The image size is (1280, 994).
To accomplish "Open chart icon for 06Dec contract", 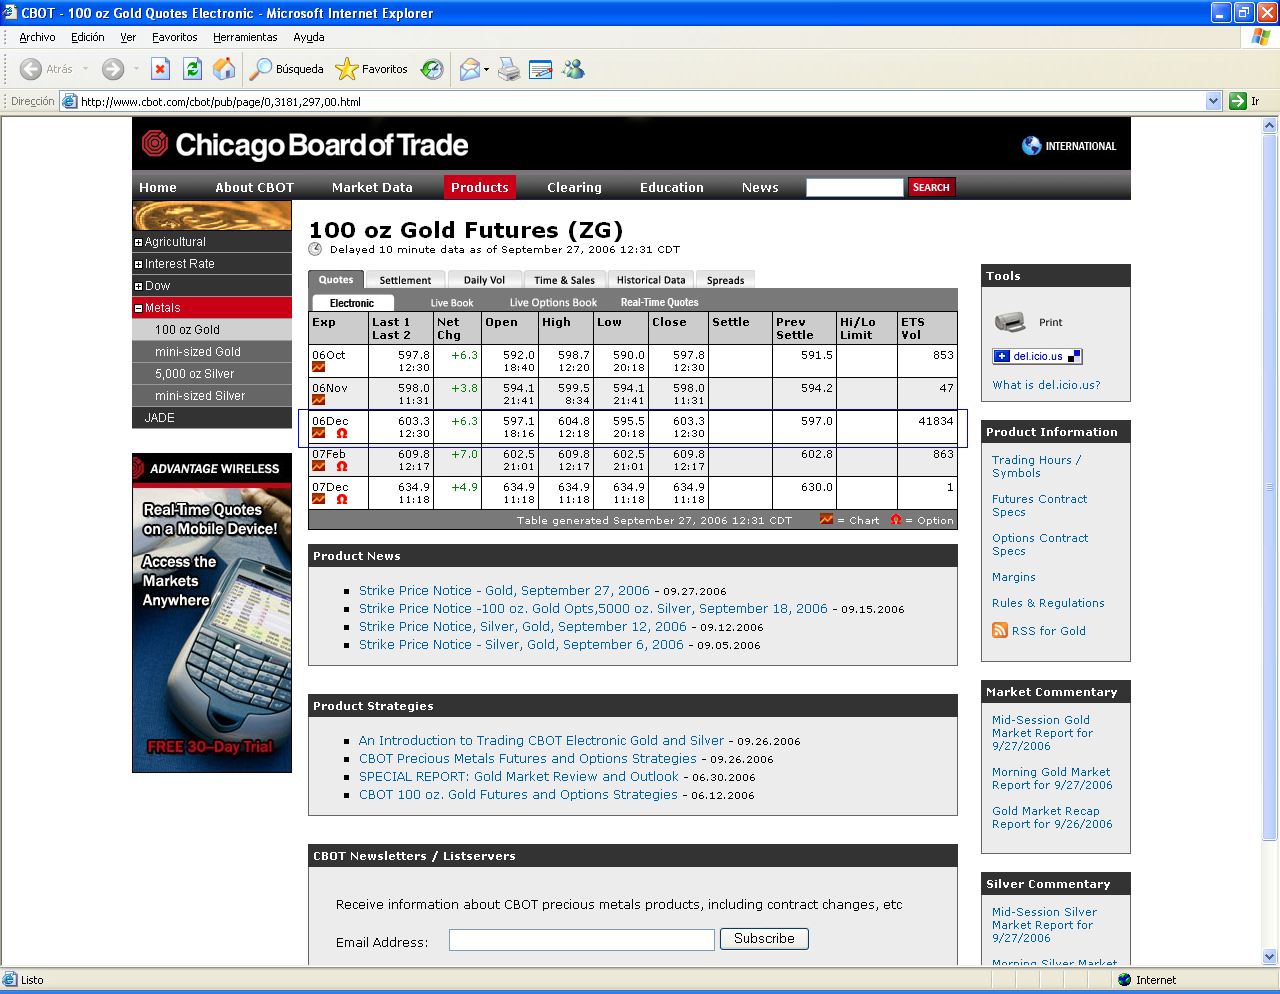I will pos(318,433).
